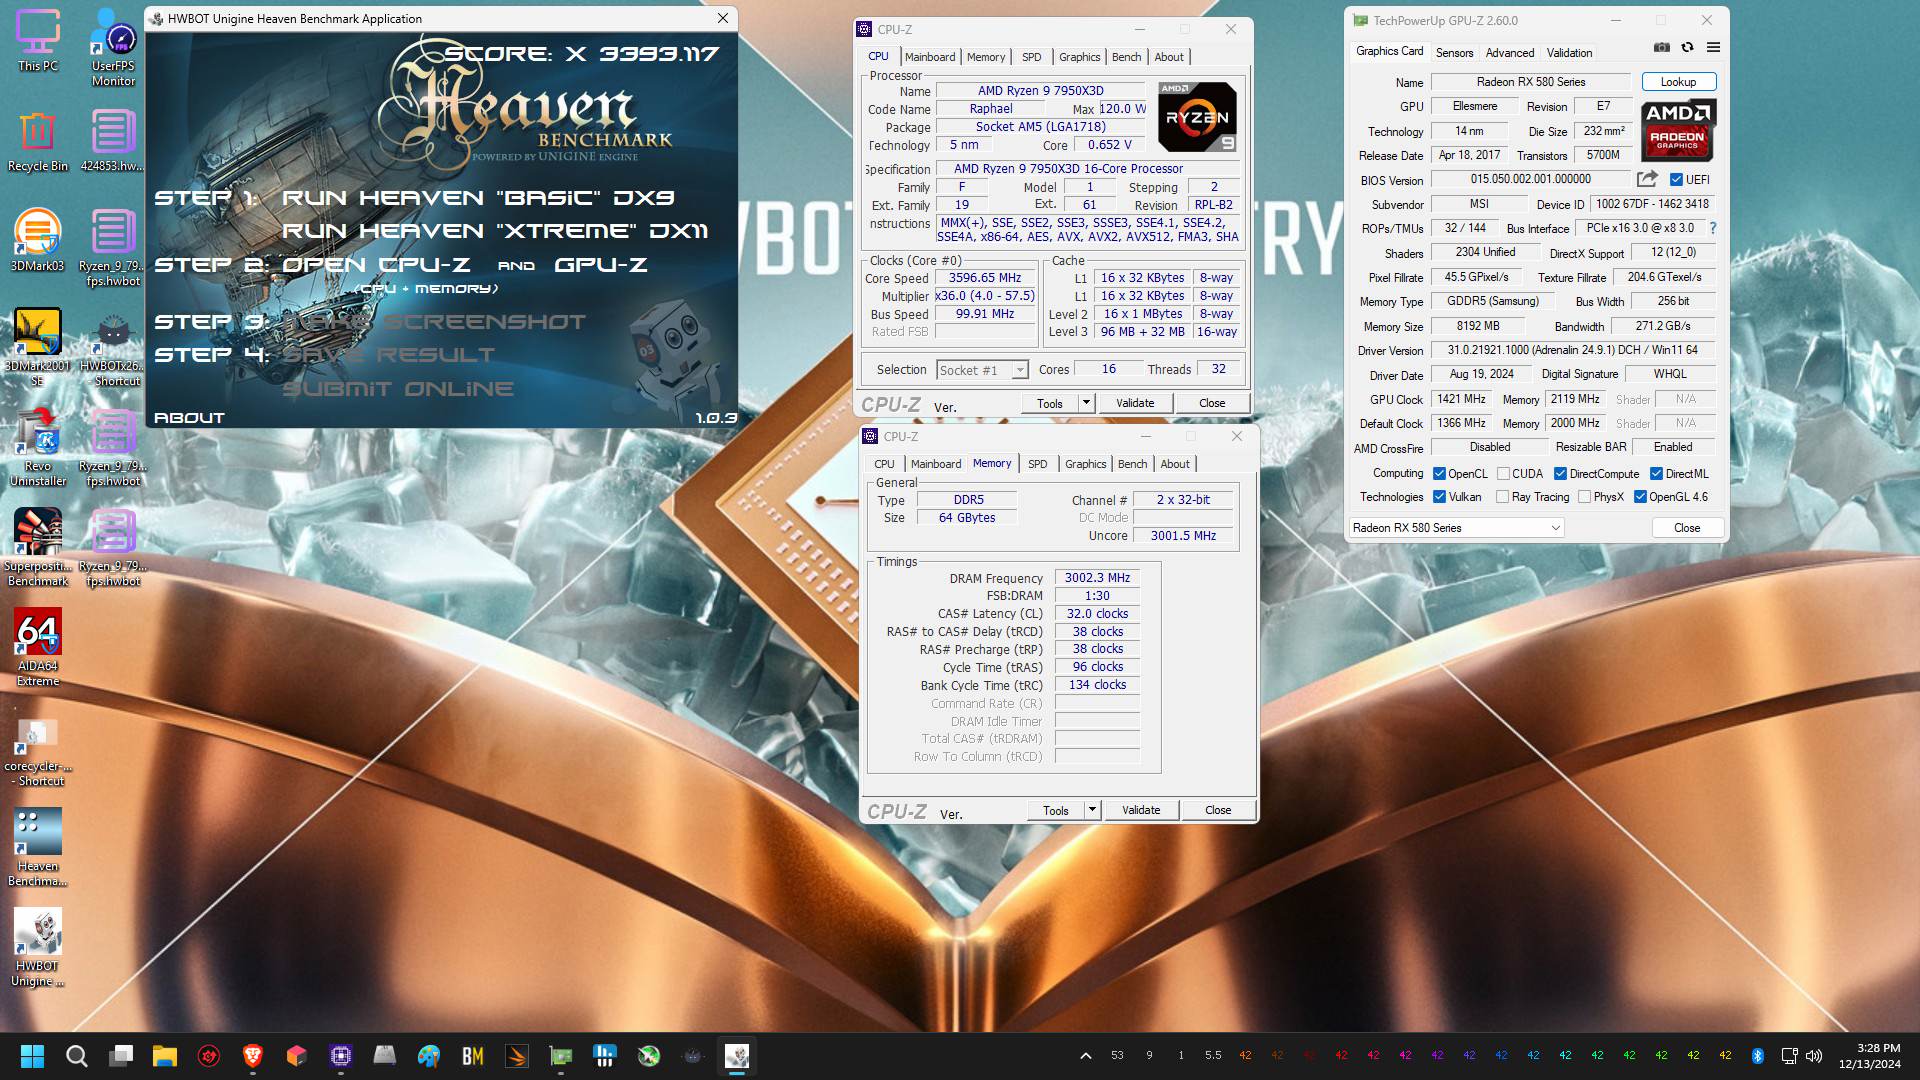Click Save Result in Heaven app

point(388,355)
